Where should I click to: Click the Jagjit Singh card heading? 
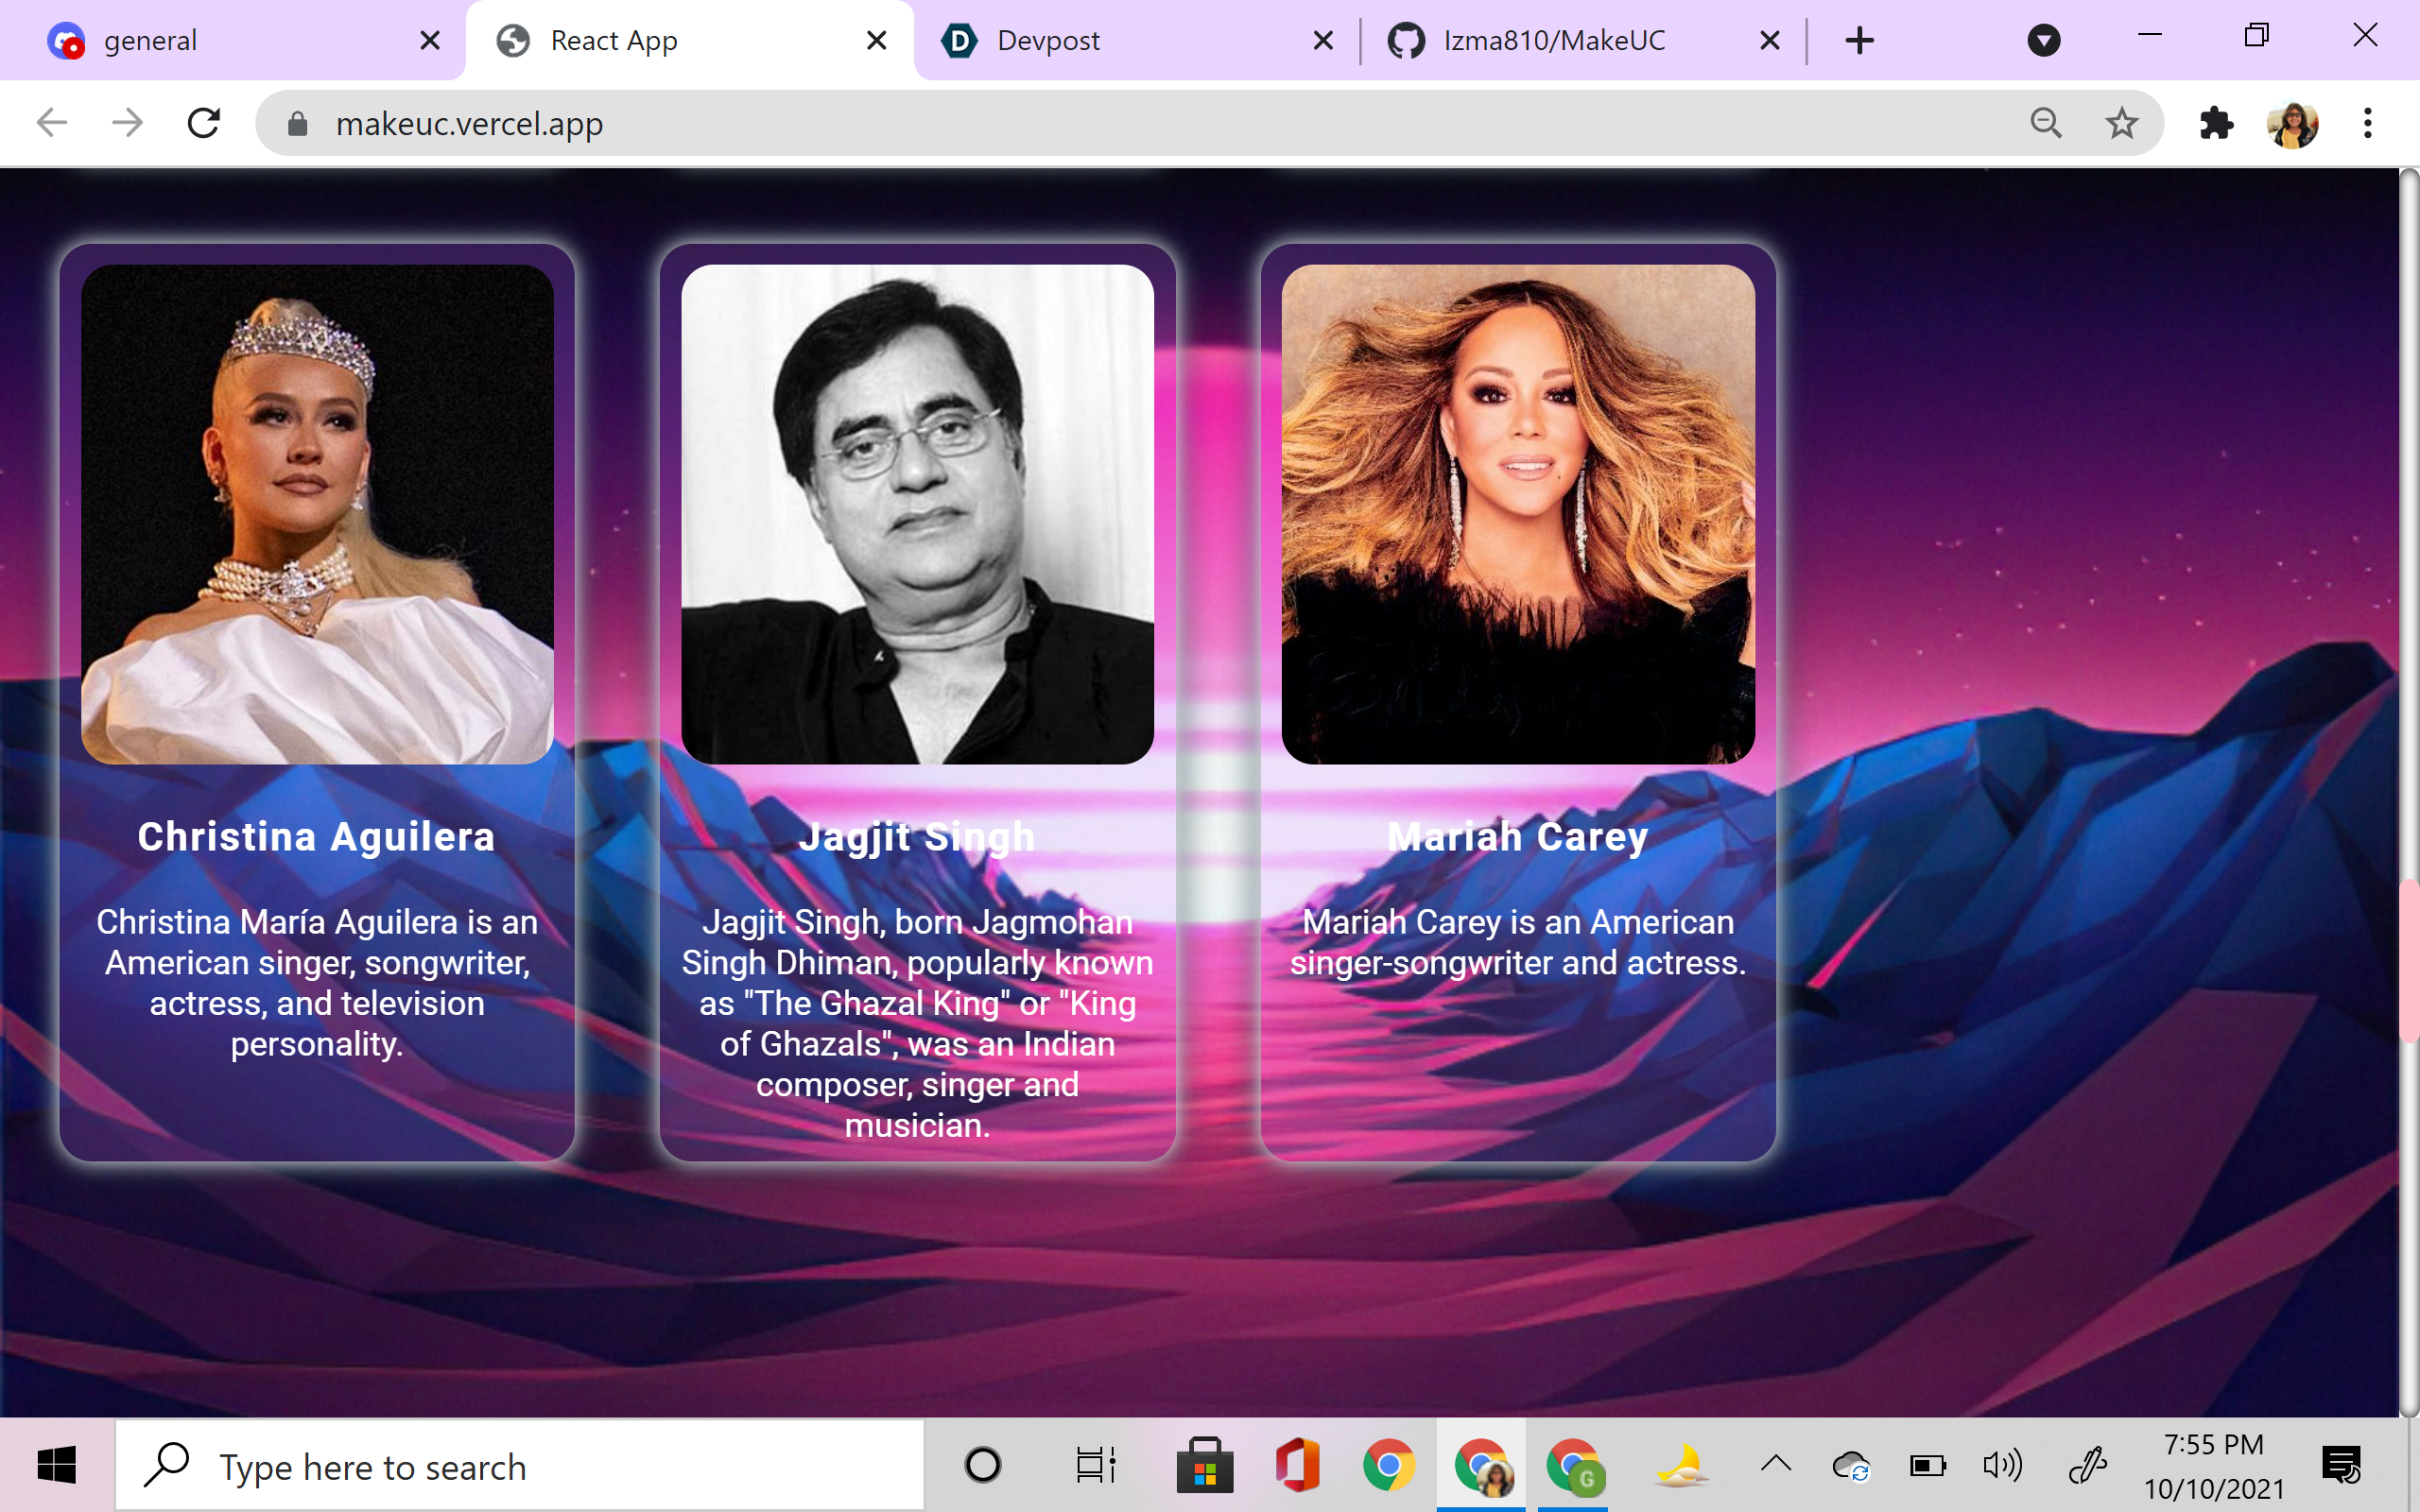(x=917, y=837)
